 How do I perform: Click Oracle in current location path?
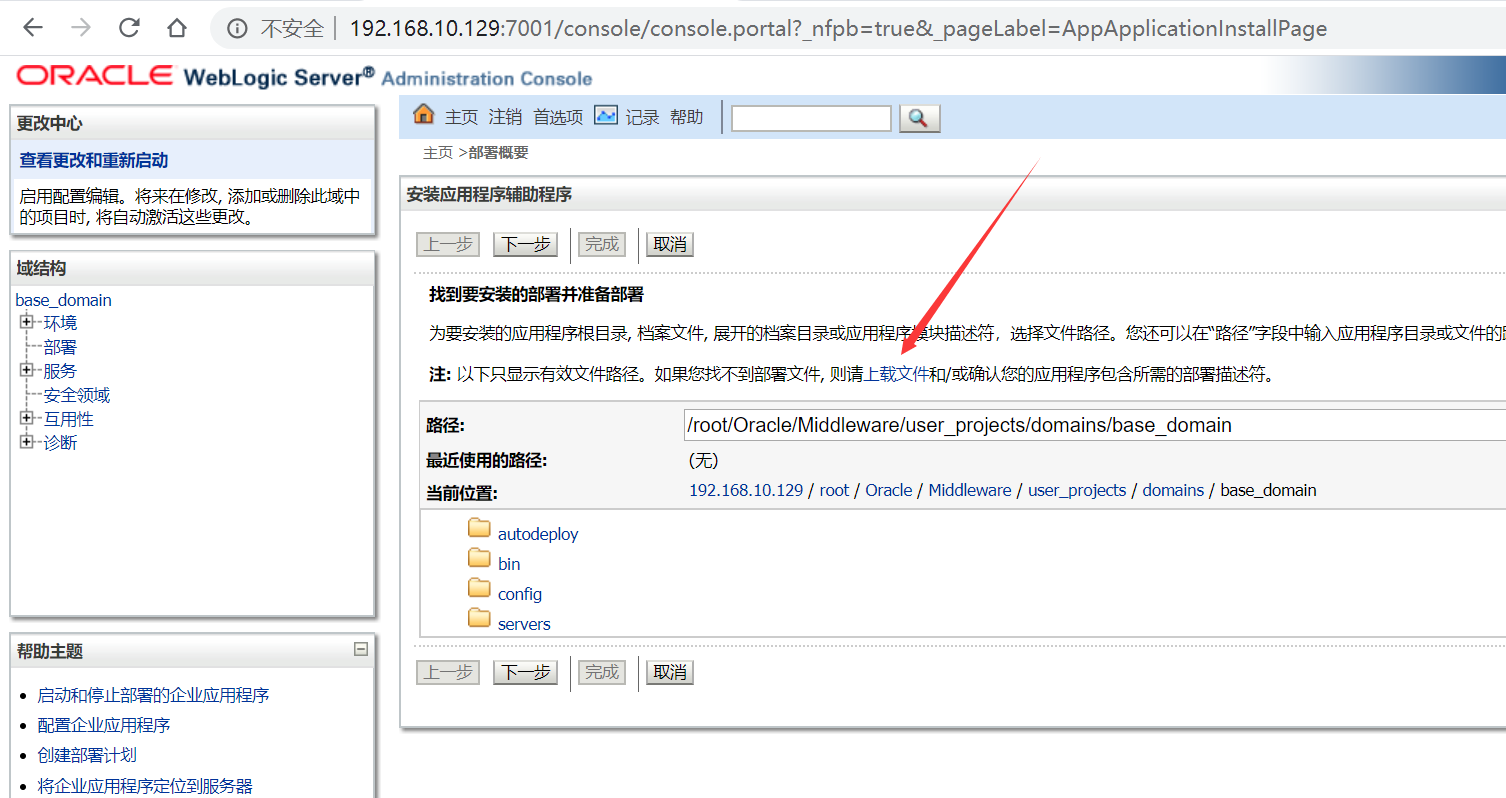[x=889, y=490]
